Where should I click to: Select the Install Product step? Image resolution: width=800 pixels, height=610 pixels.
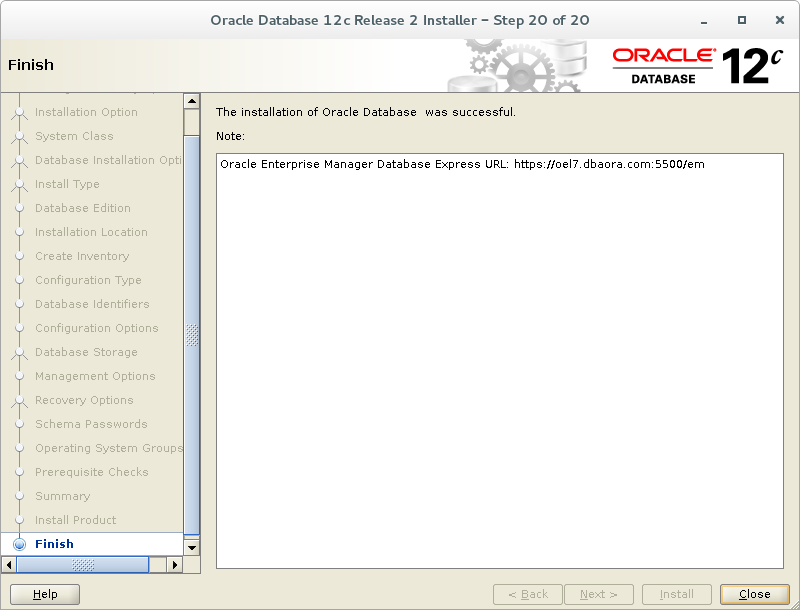[76, 520]
